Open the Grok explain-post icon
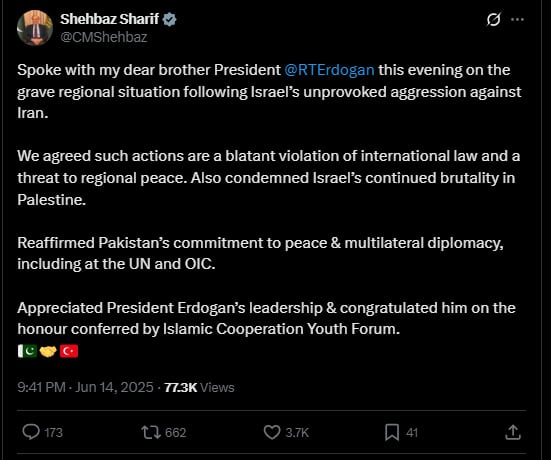The width and height of the screenshot is (551, 460). click(x=493, y=19)
